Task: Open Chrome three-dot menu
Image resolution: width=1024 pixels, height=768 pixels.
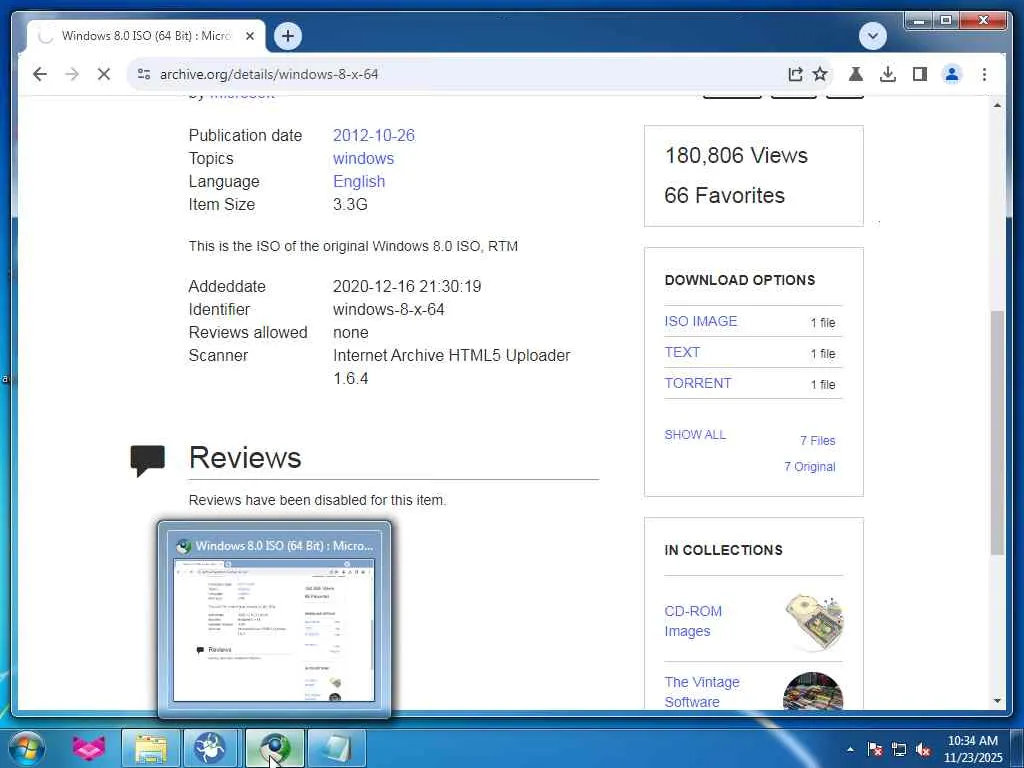Action: (x=984, y=74)
